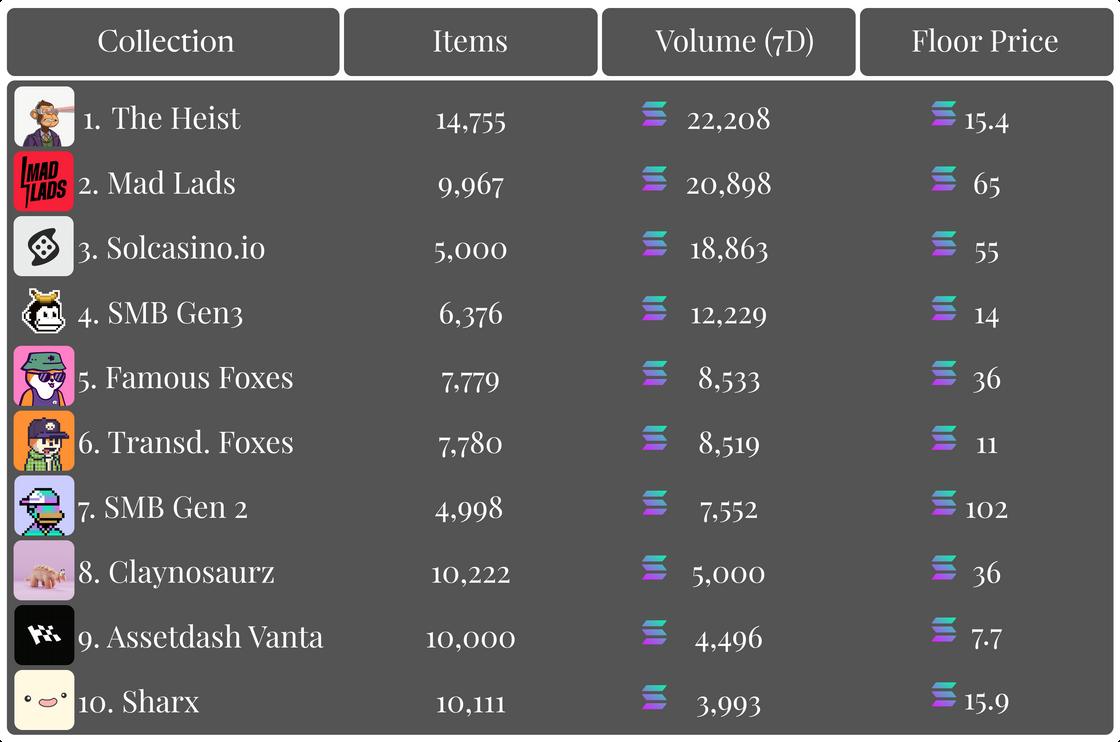Screen dimensions: 1120x742
Task: Click The Heist ape avatar icon
Action: (44, 117)
